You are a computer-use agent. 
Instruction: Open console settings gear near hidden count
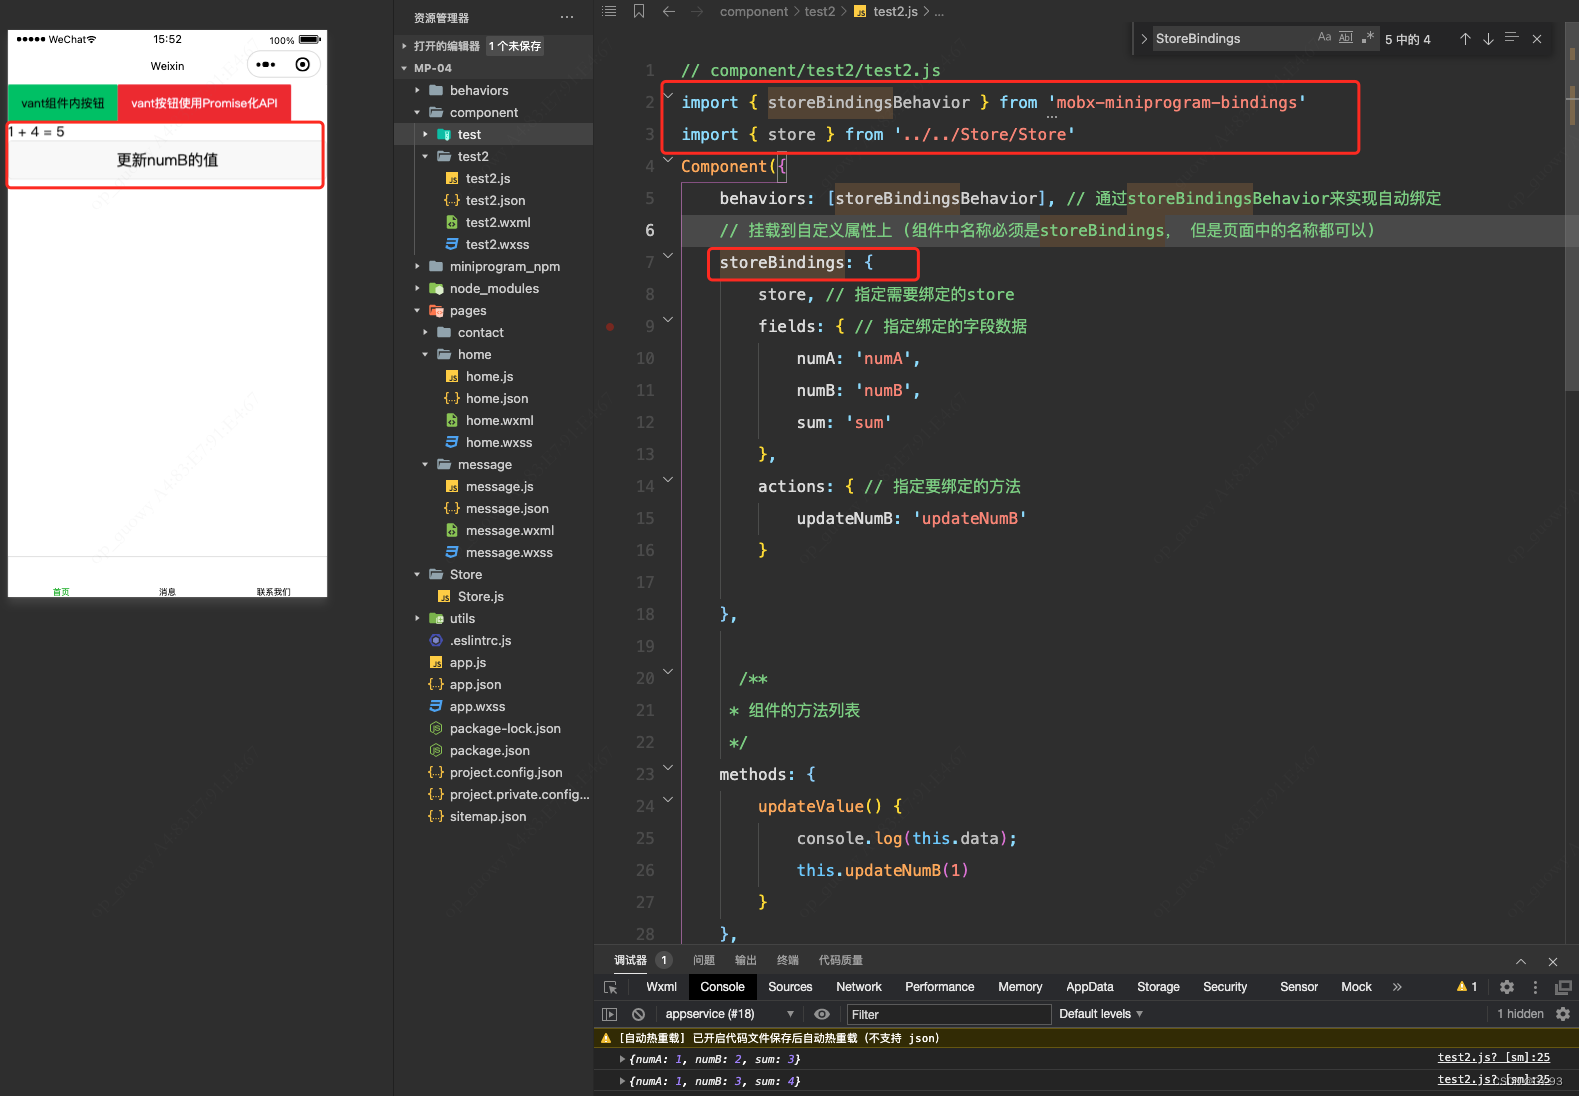[x=1563, y=1014]
